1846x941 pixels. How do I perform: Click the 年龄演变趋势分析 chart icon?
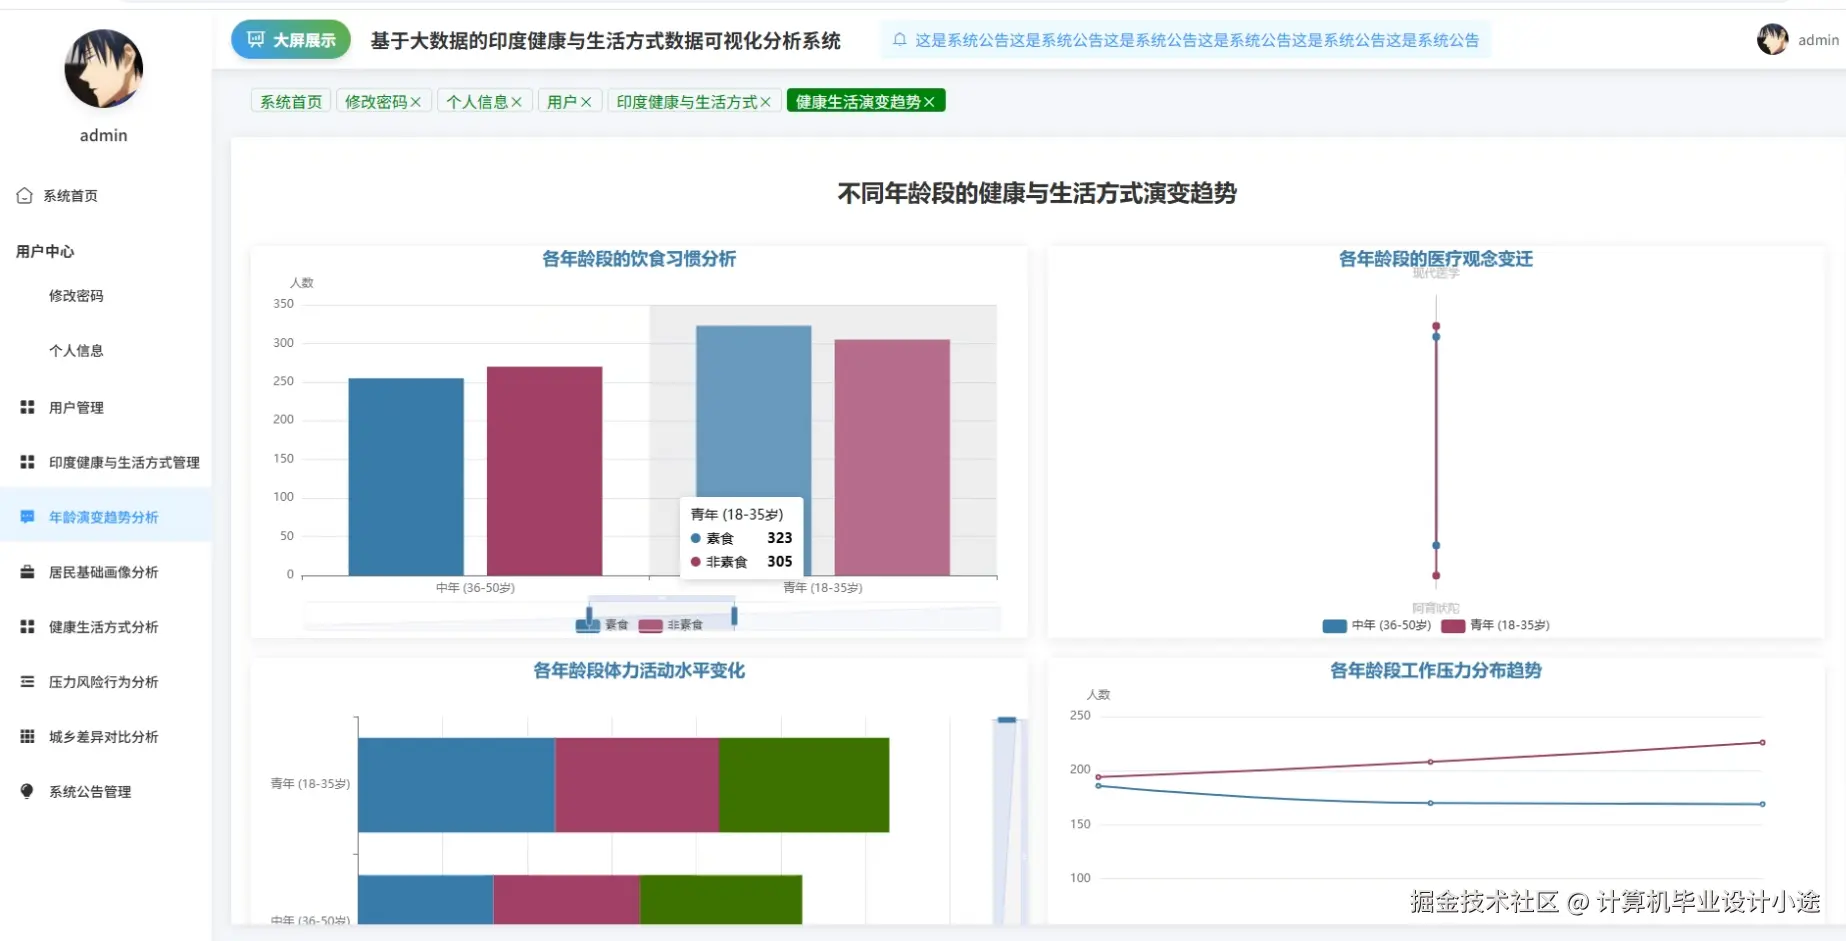pyautogui.click(x=25, y=516)
